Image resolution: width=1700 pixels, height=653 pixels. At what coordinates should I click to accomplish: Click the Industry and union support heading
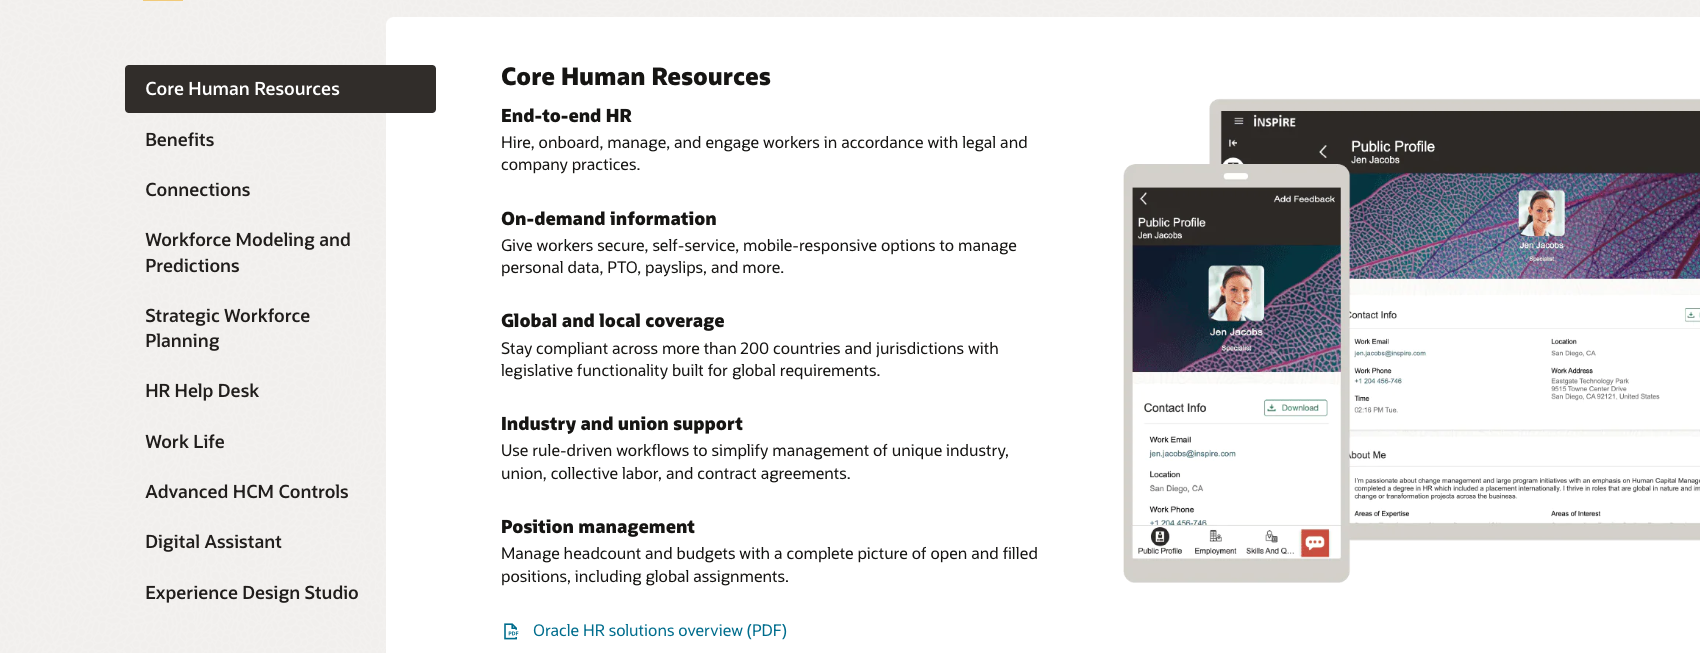[x=621, y=424]
